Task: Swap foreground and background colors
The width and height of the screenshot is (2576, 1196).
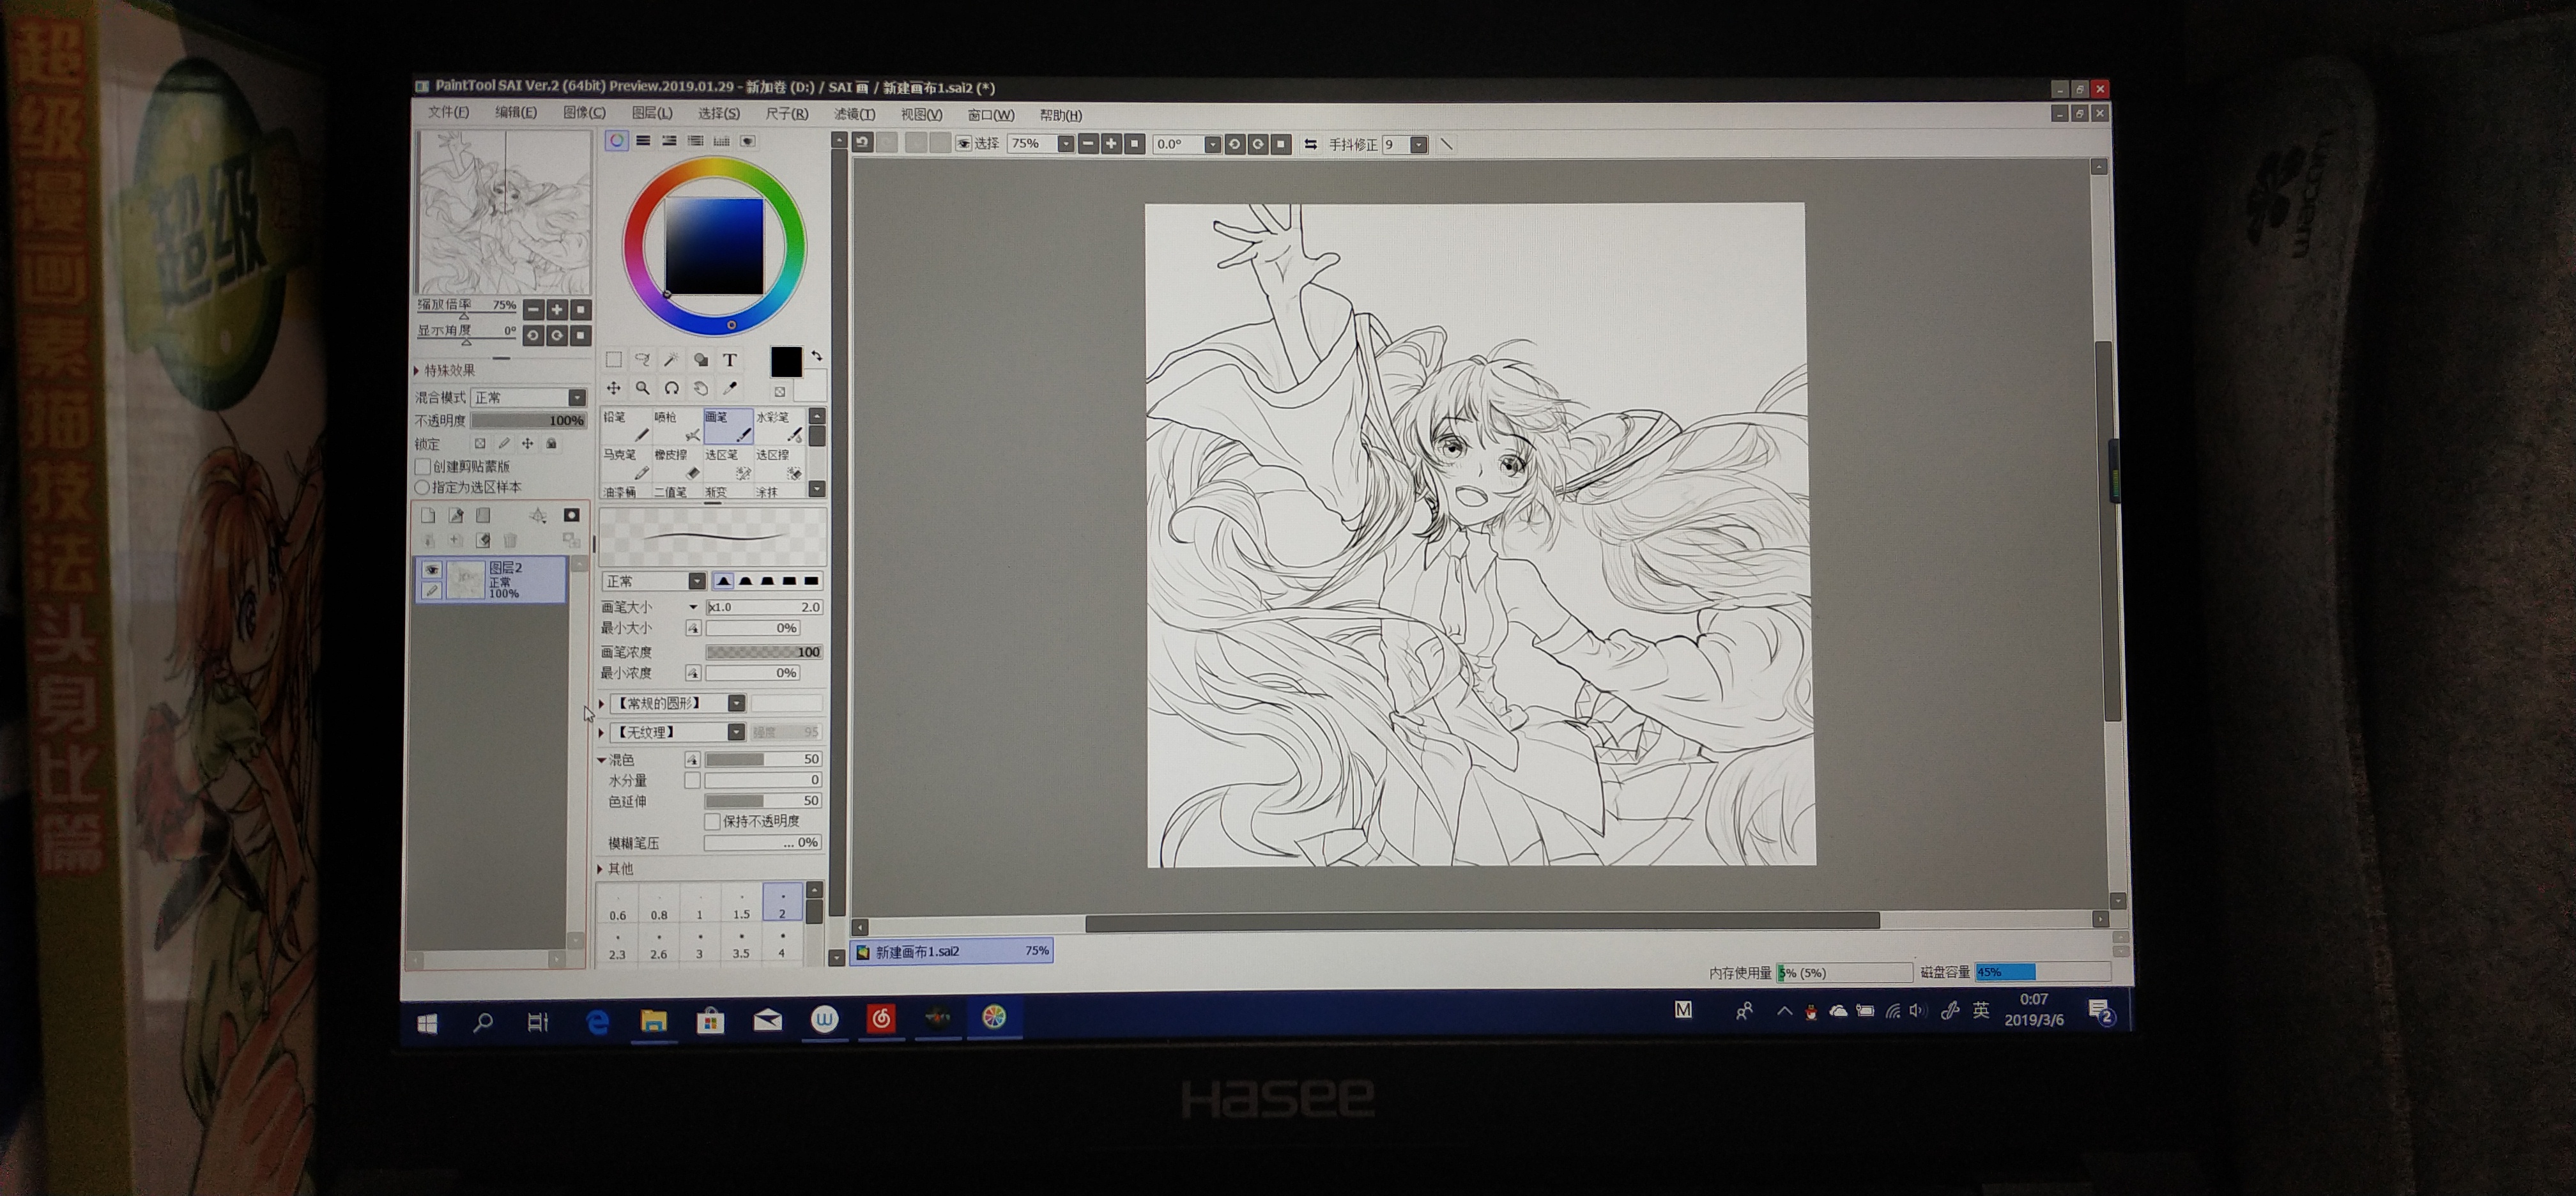Action: click(x=817, y=356)
